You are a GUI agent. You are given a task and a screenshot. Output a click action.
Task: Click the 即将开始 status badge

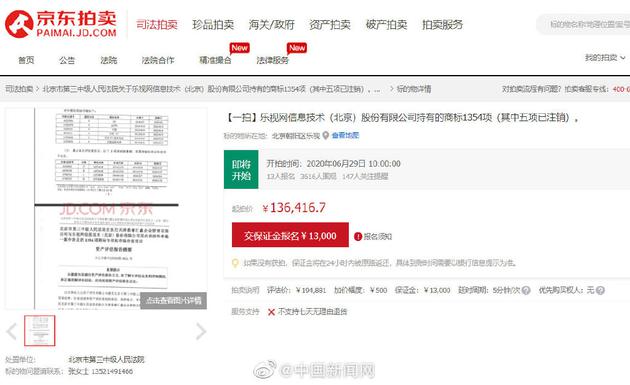[x=241, y=170]
